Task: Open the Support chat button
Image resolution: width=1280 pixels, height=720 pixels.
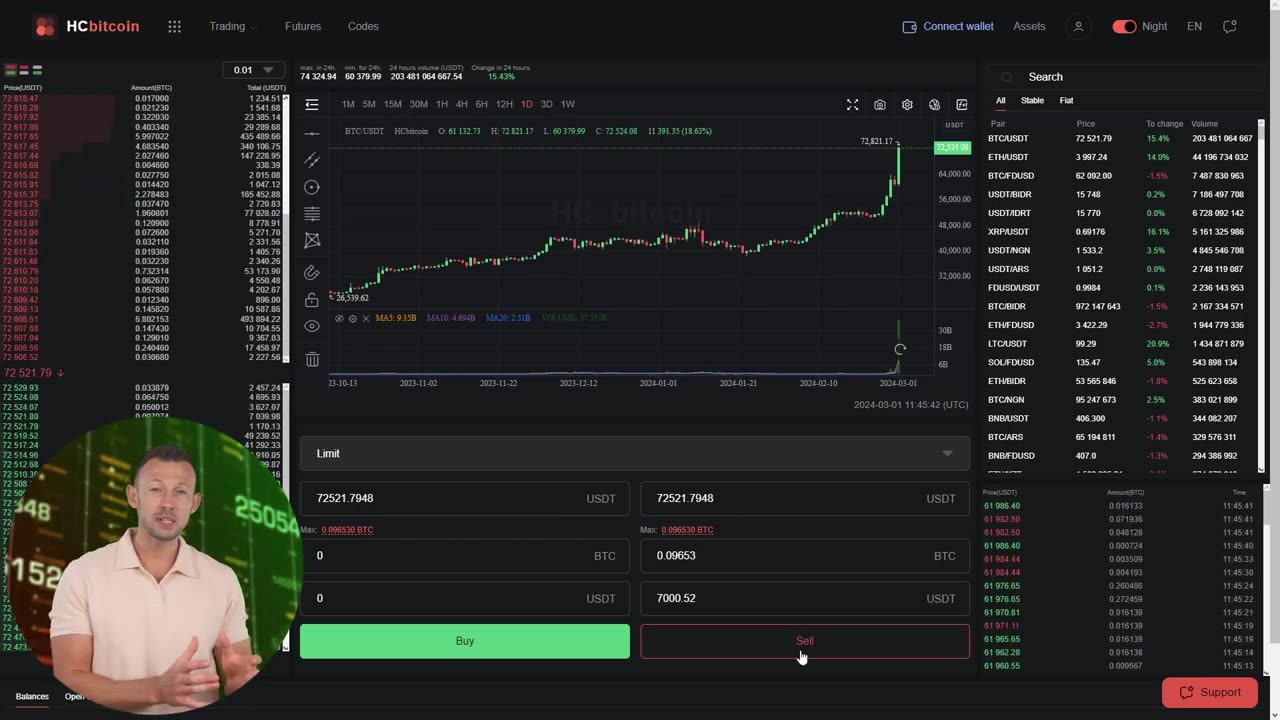Action: tap(1210, 692)
